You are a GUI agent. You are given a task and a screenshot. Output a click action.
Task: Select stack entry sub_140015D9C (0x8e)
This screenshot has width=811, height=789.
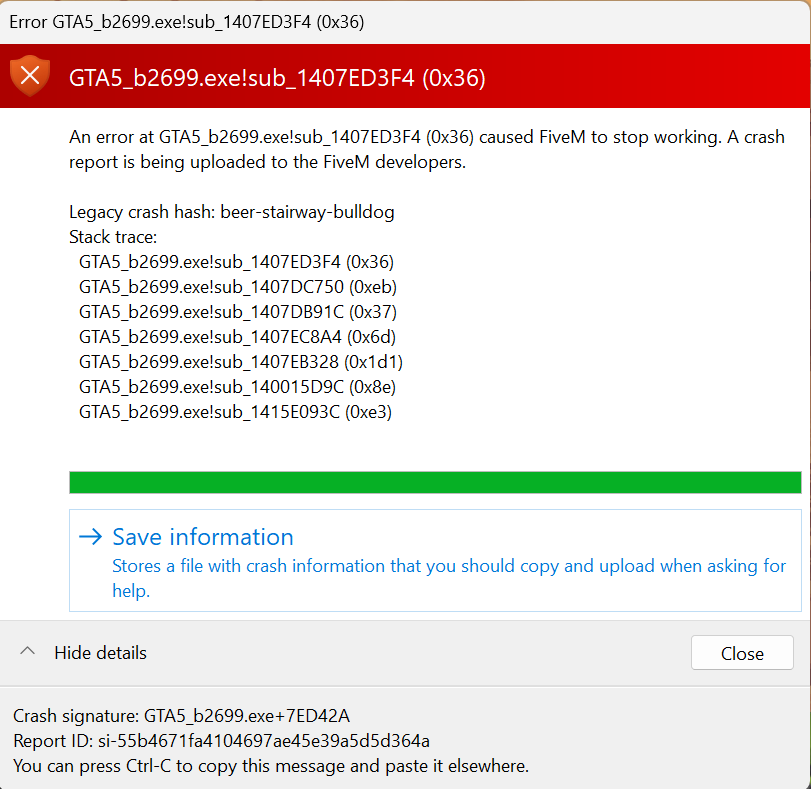(x=237, y=387)
